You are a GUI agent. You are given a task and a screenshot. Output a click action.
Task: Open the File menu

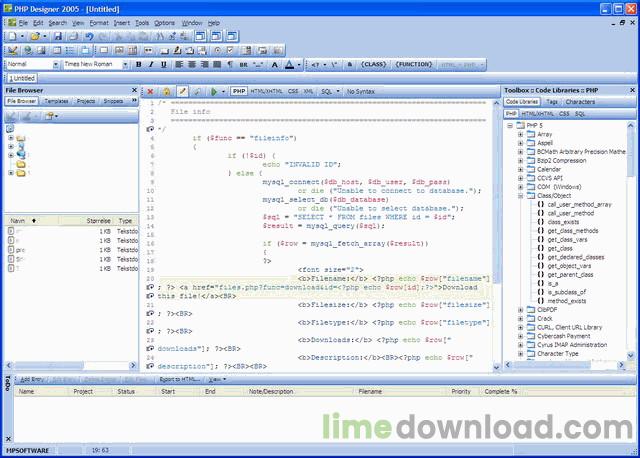[23, 23]
